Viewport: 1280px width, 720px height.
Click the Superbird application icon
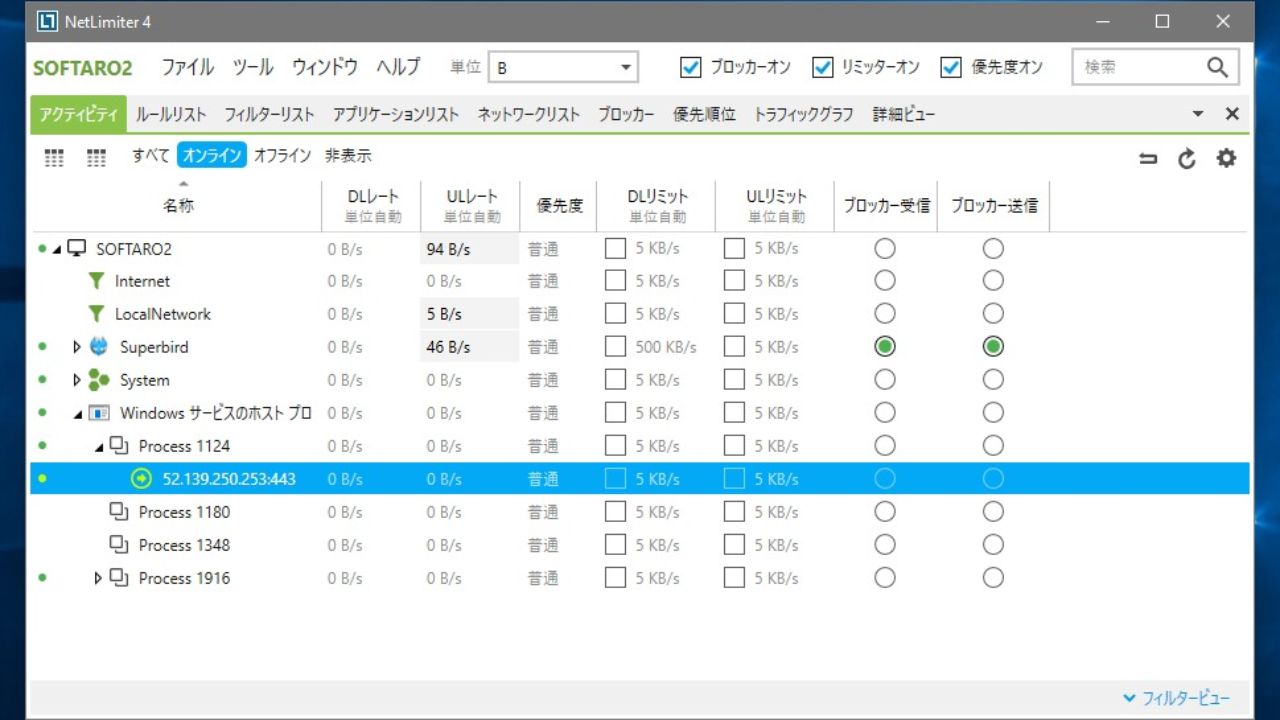coord(98,347)
